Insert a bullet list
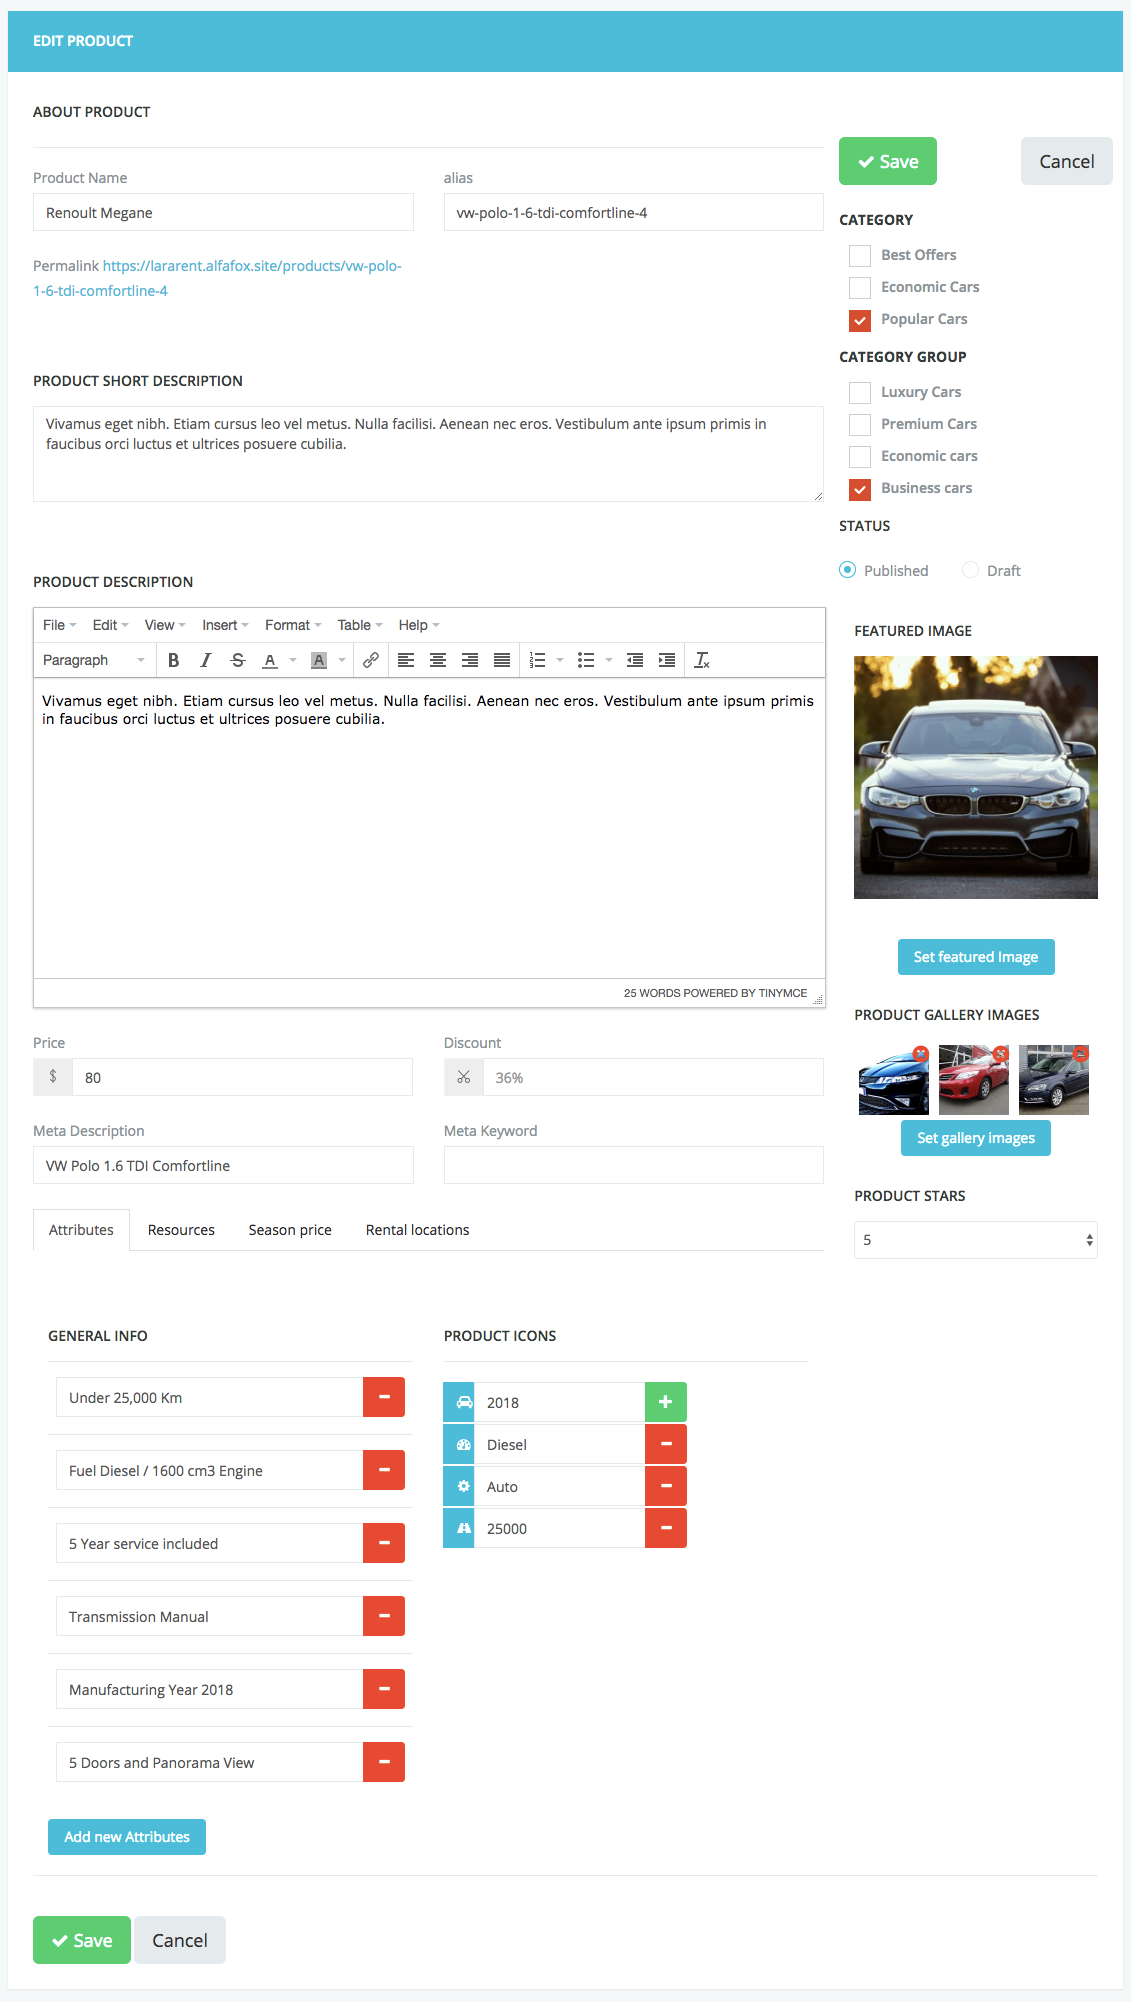The width and height of the screenshot is (1131, 2002). (587, 660)
